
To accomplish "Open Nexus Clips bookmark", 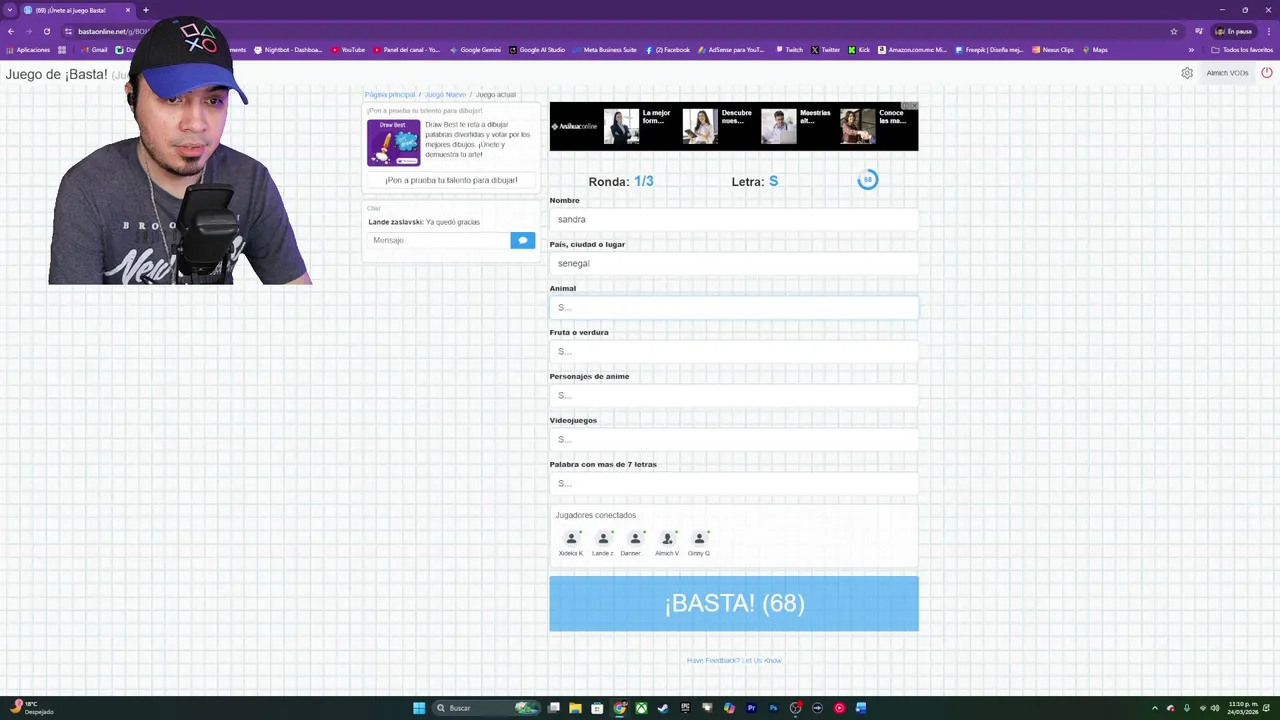I will coord(1053,50).
